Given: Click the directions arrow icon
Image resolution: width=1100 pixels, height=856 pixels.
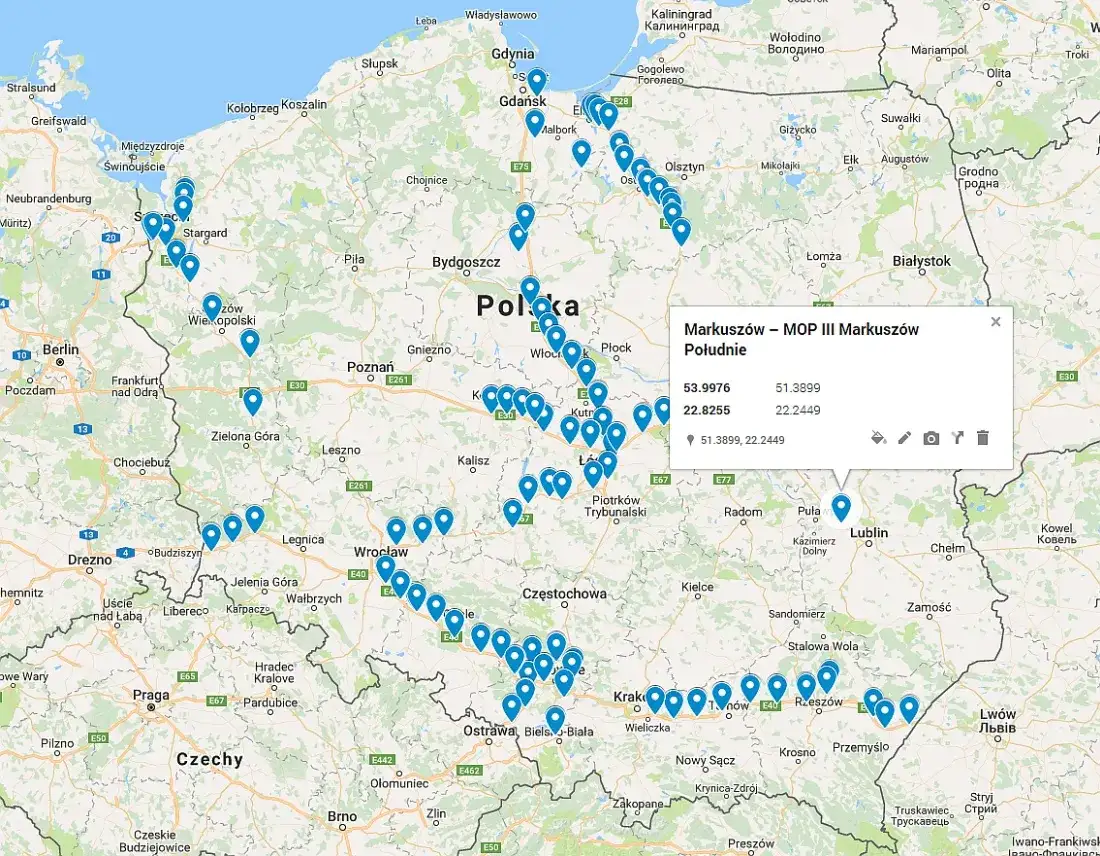Looking at the screenshot, I should point(958,437).
